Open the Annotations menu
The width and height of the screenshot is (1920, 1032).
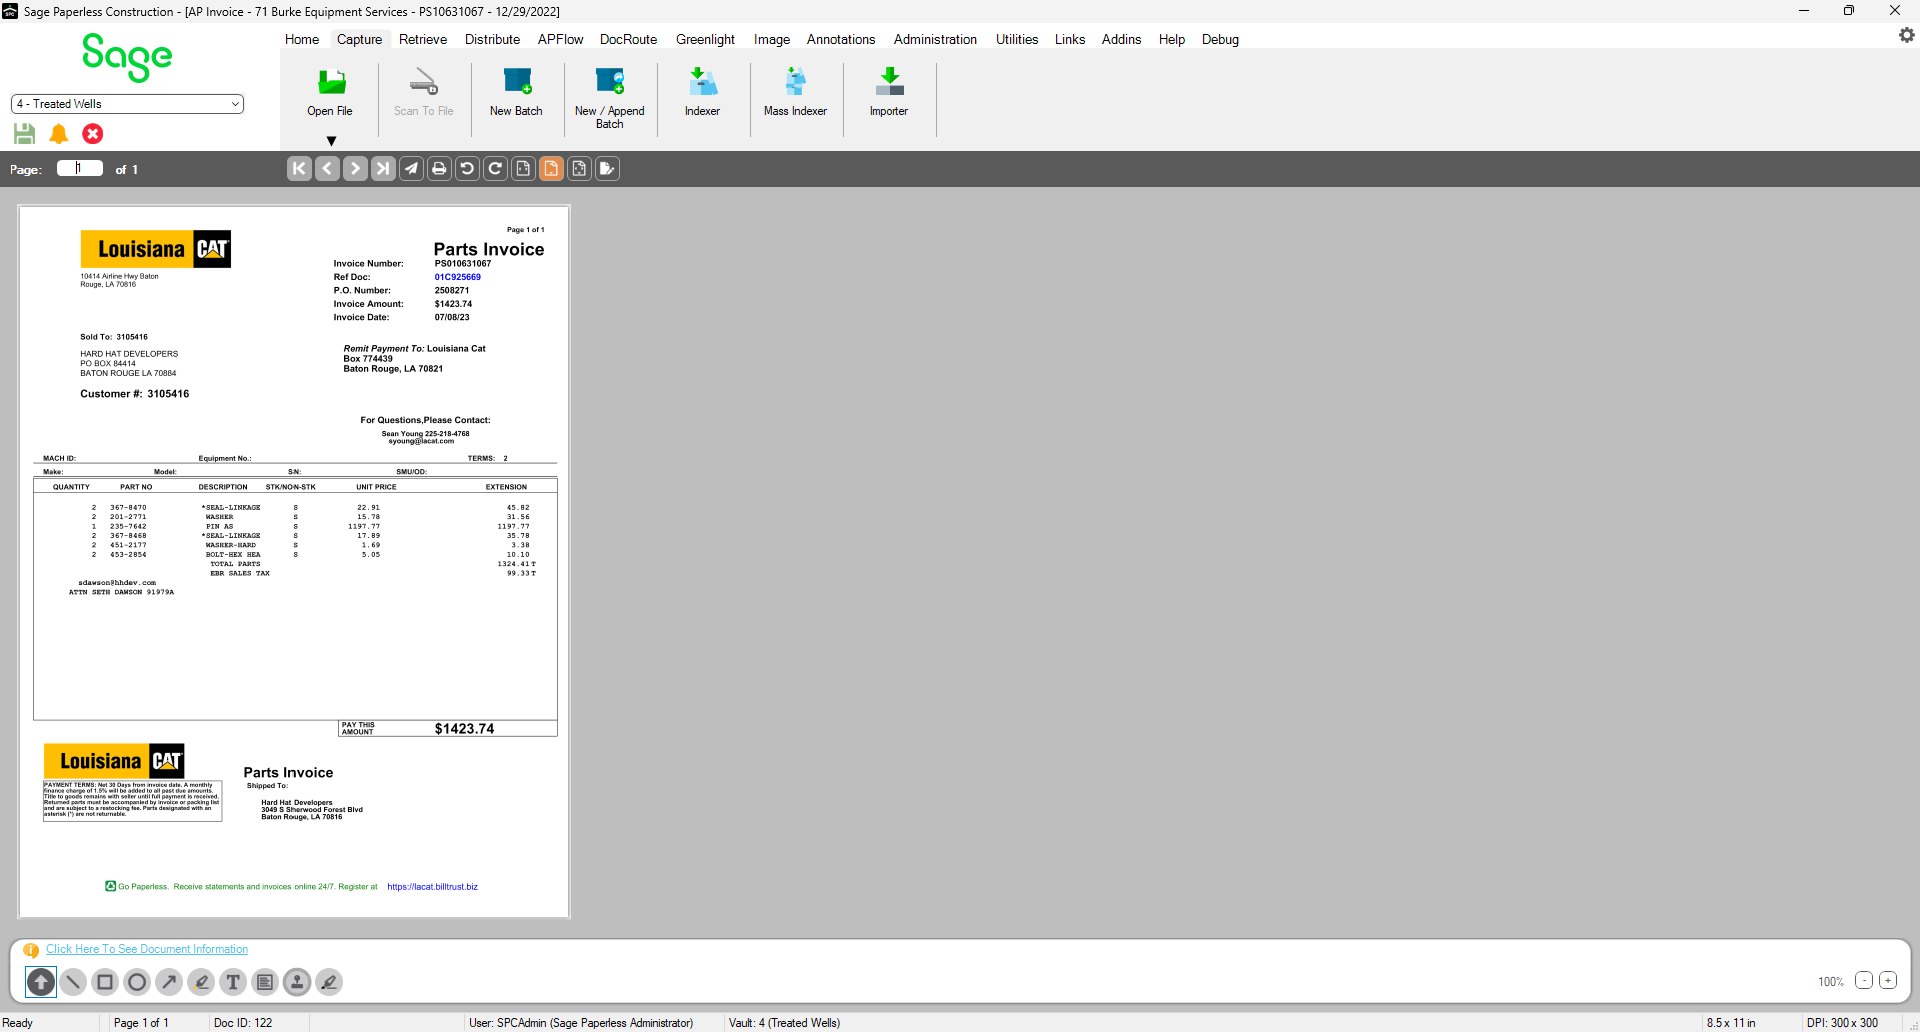[841, 39]
